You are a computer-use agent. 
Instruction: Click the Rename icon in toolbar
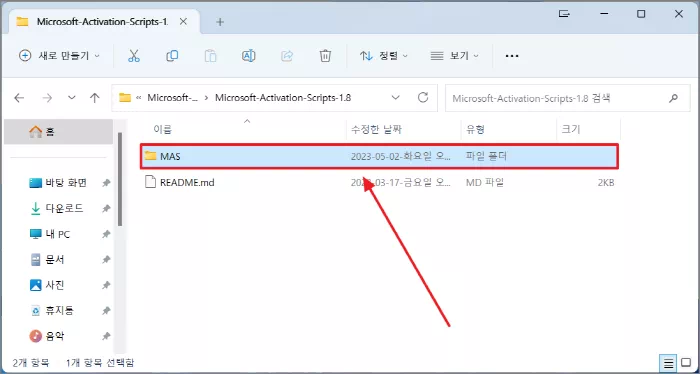pyautogui.click(x=249, y=56)
